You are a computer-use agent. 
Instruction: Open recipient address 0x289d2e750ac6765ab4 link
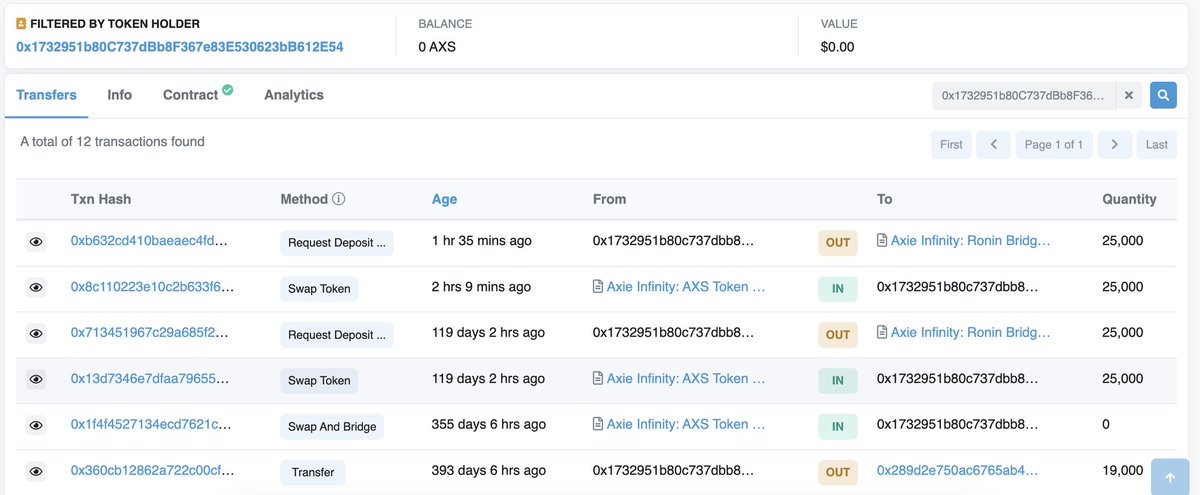click(958, 471)
